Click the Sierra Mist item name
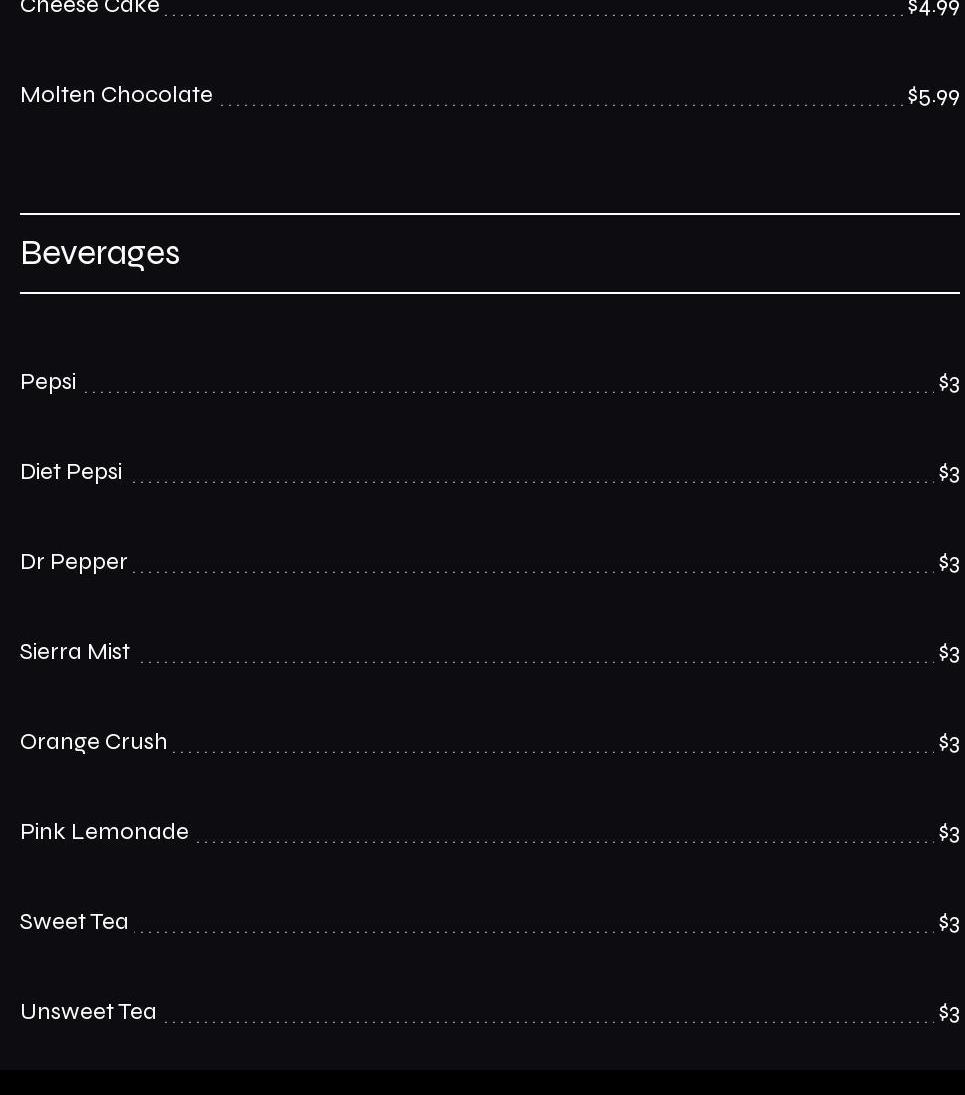Screen dimensions: 965x1095 click(x=75, y=652)
